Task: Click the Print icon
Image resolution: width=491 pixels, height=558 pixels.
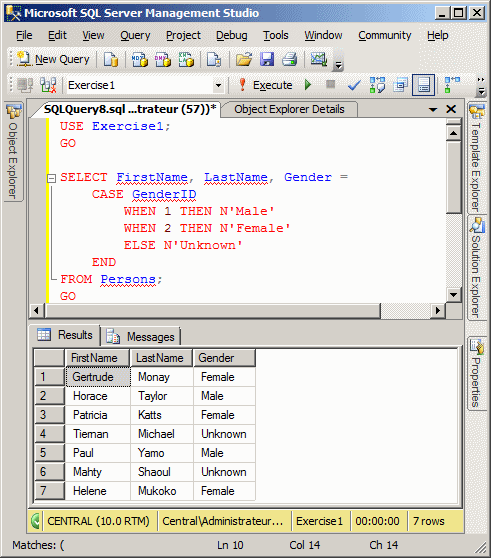Action: pos(290,59)
